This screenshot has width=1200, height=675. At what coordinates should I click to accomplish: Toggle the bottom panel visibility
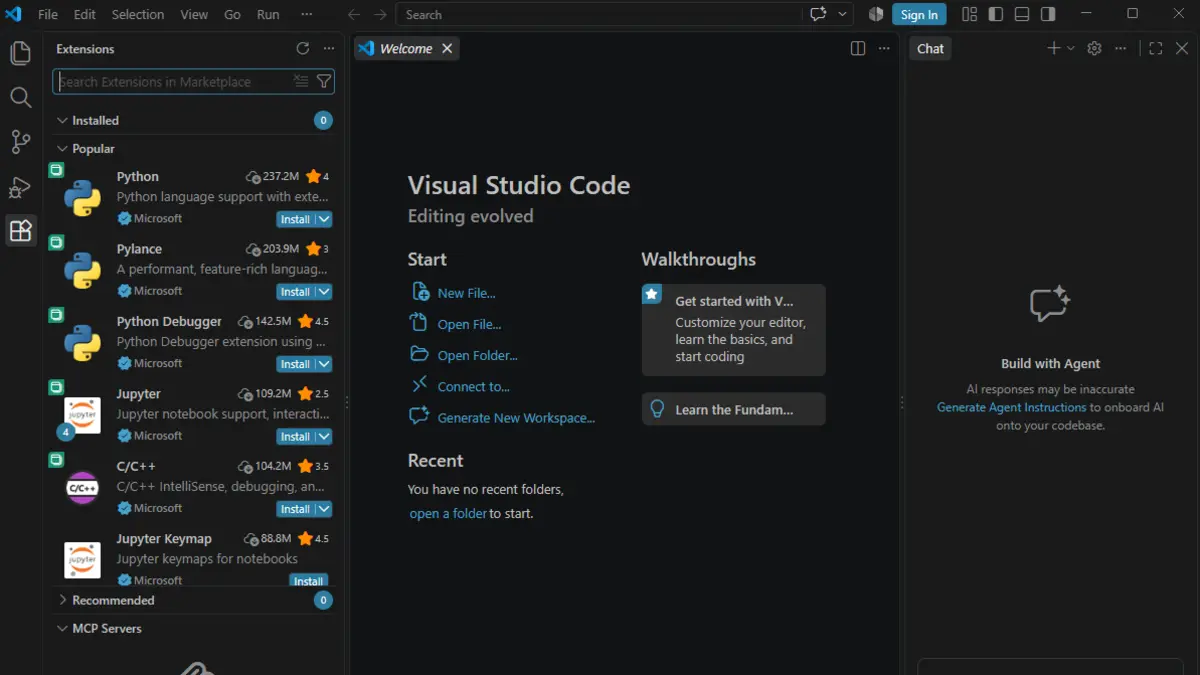(x=1022, y=14)
